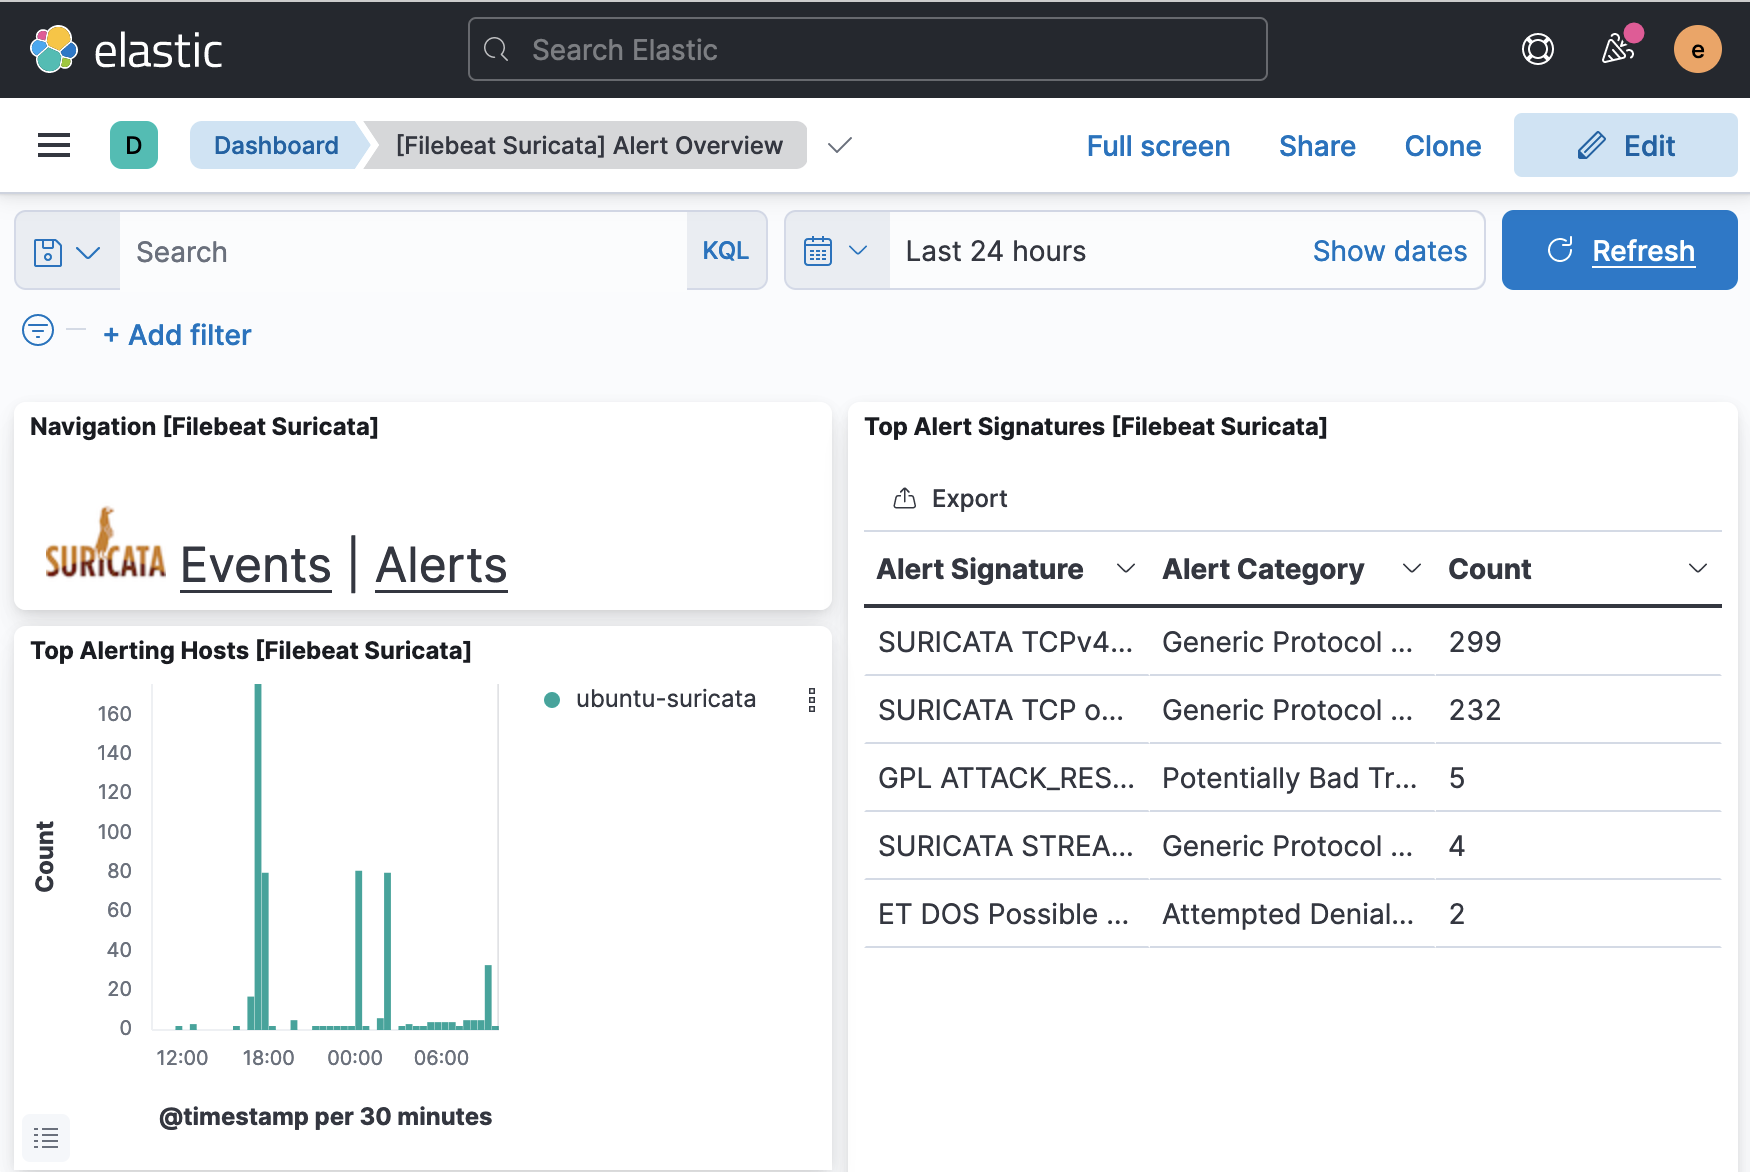1750x1172 pixels.
Task: Select the GPL ATTACK_RES signature cell
Action: [x=1005, y=778]
